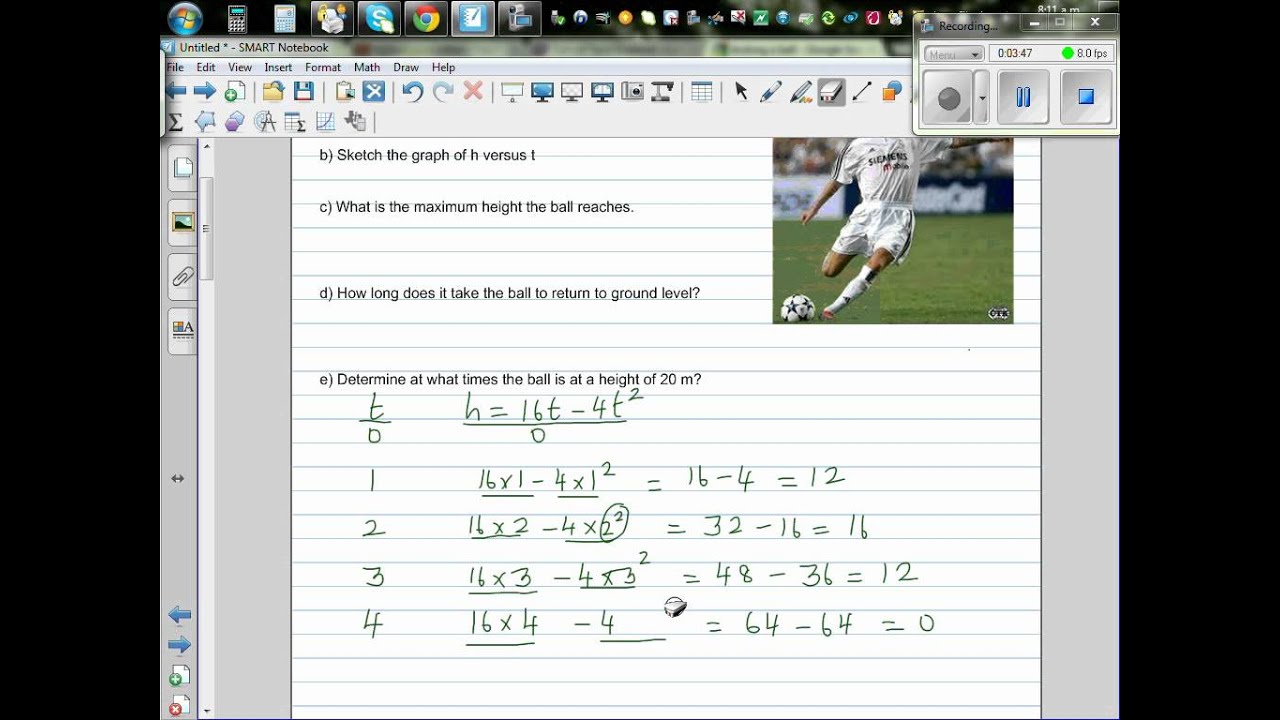The image size is (1280, 720).
Task: Select the Creative Pens tool
Action: pos(800,92)
